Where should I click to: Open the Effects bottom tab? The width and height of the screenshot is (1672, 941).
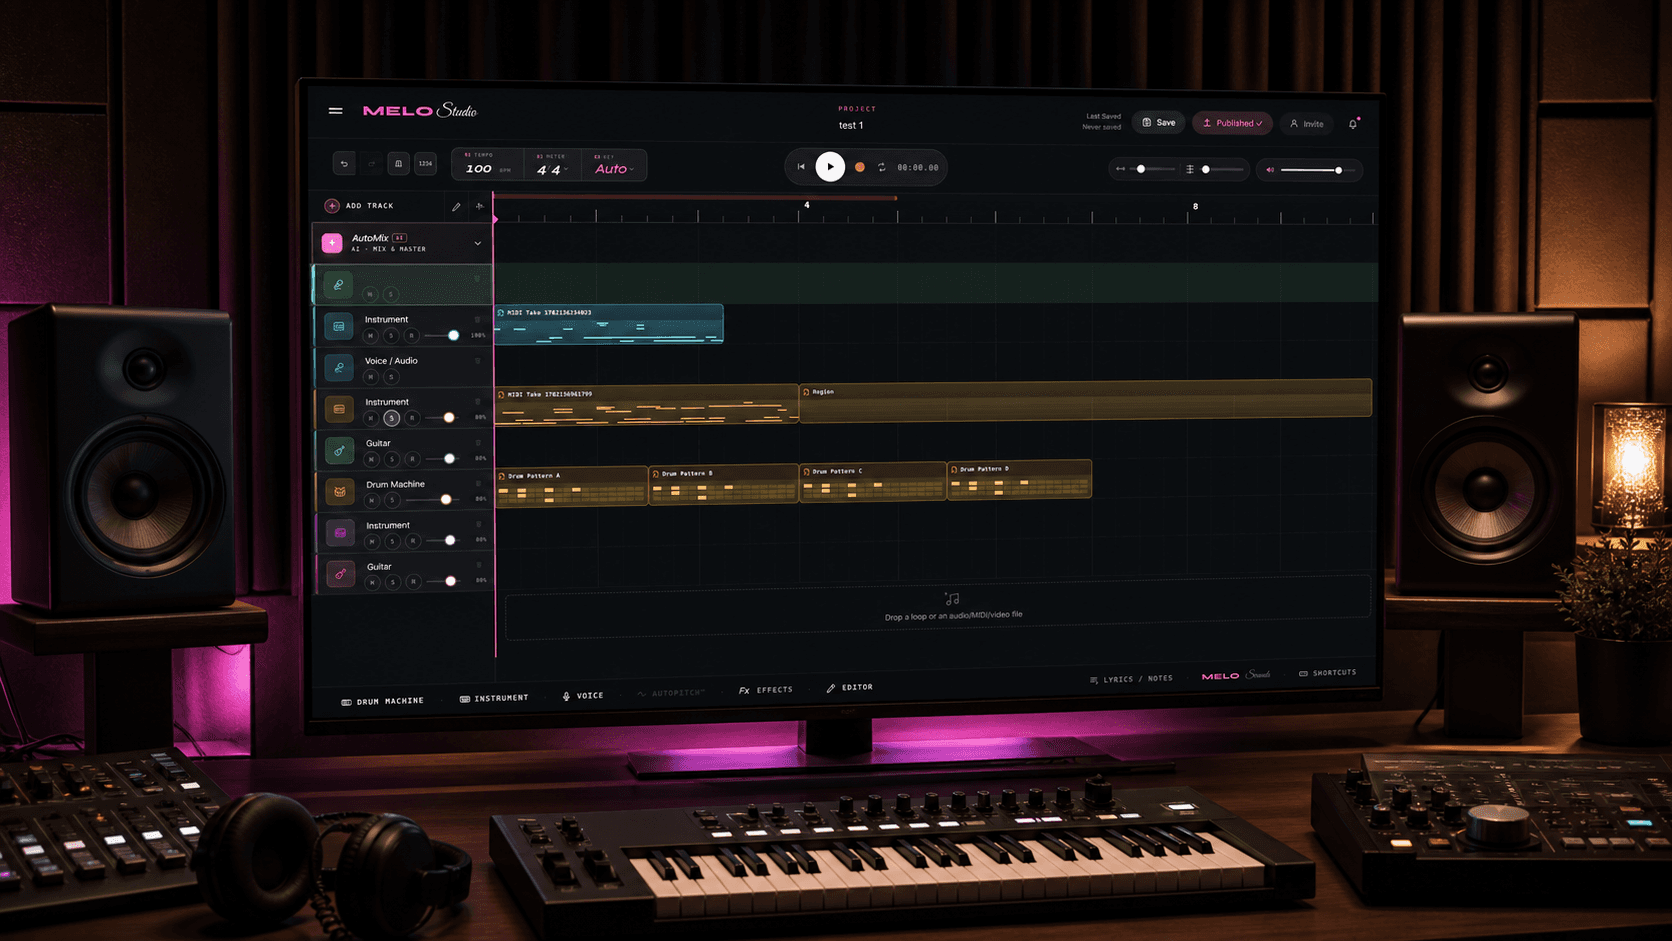[766, 690]
